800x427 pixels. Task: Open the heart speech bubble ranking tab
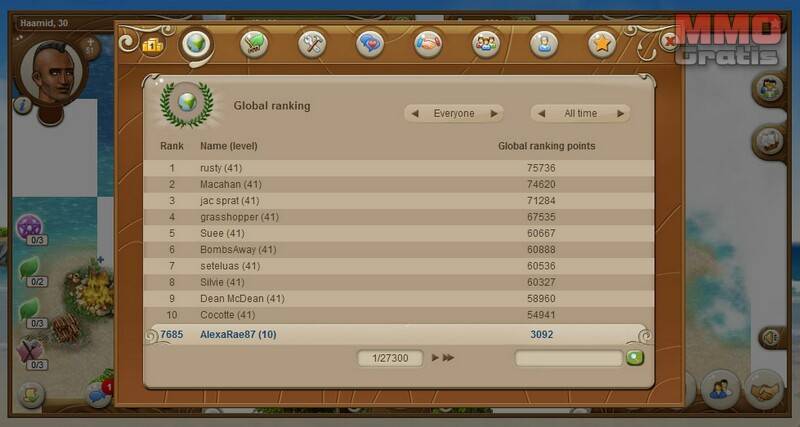point(370,44)
